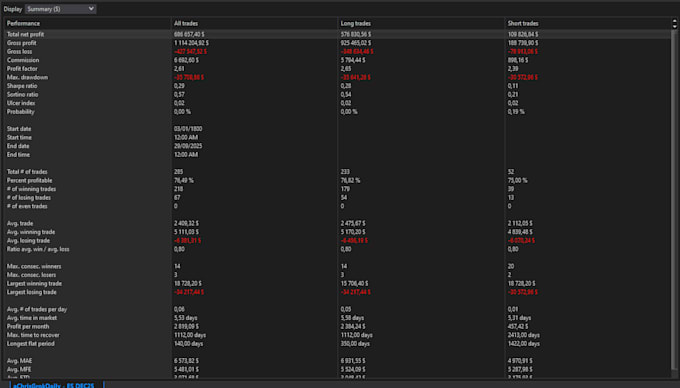
Task: Click the Short trades red Gross loss value
Action: pos(523,52)
